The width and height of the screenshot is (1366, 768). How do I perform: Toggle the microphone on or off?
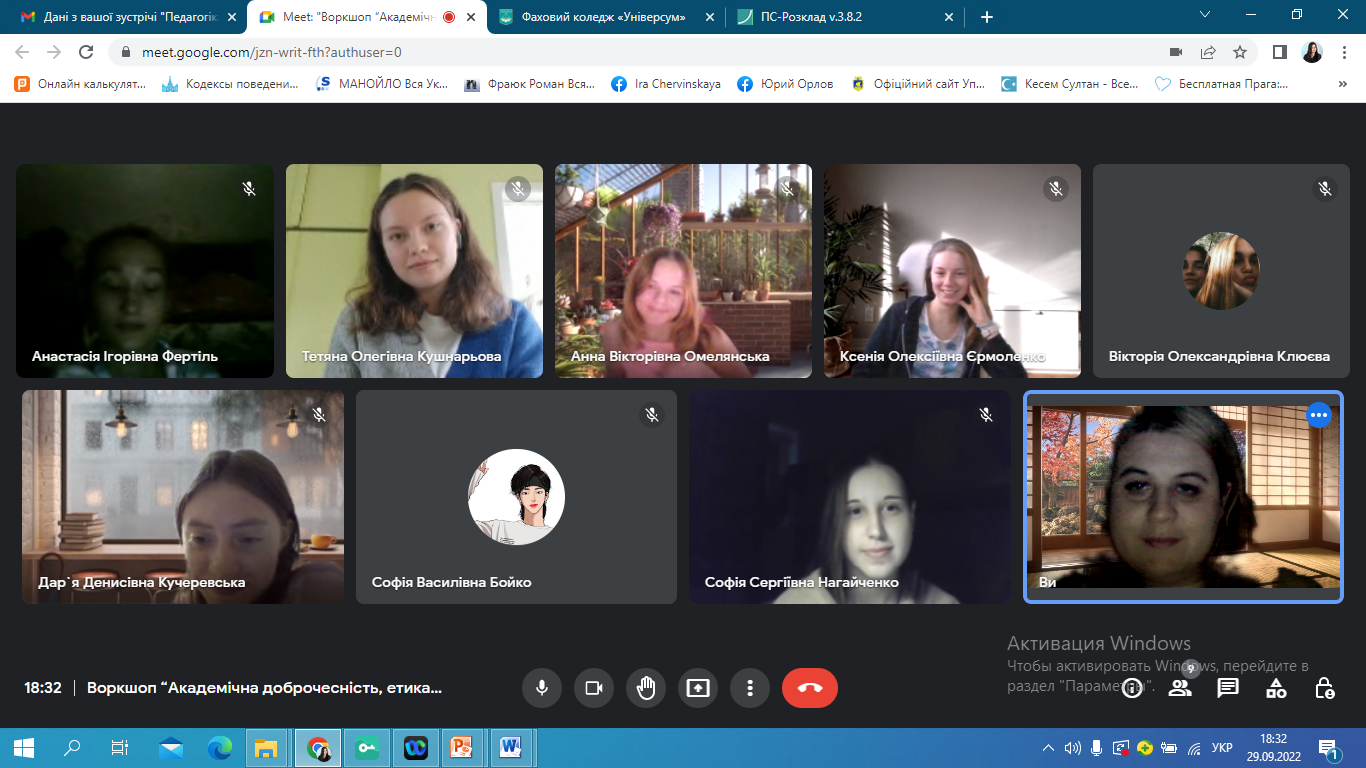[x=542, y=688]
